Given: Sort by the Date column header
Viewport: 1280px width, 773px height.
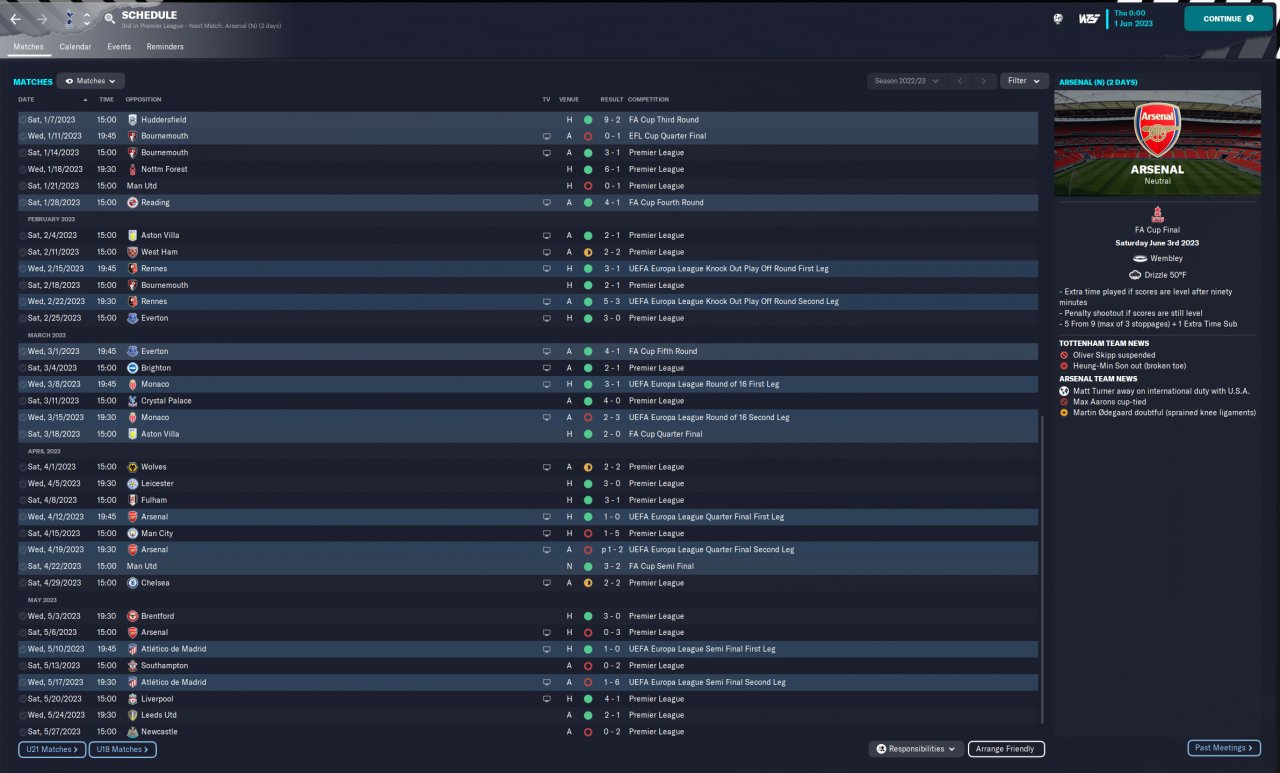Looking at the screenshot, I should pos(26,100).
